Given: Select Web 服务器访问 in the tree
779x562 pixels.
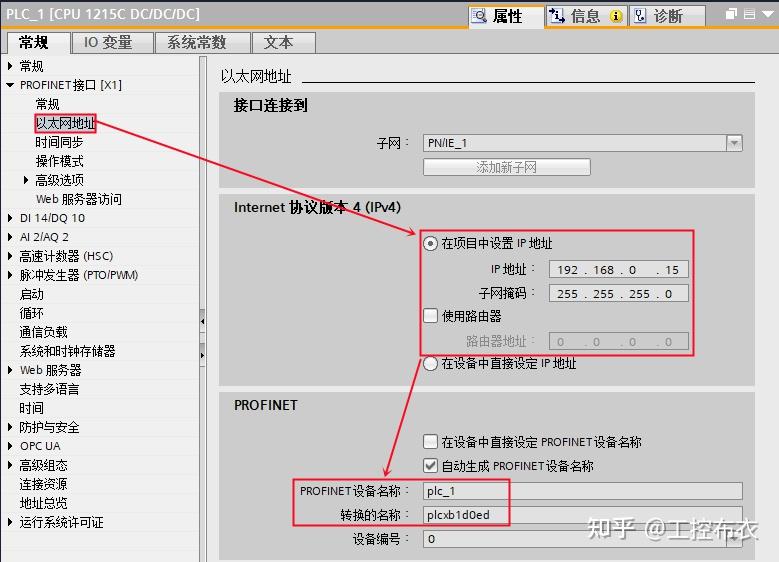Looking at the screenshot, I should (78, 199).
